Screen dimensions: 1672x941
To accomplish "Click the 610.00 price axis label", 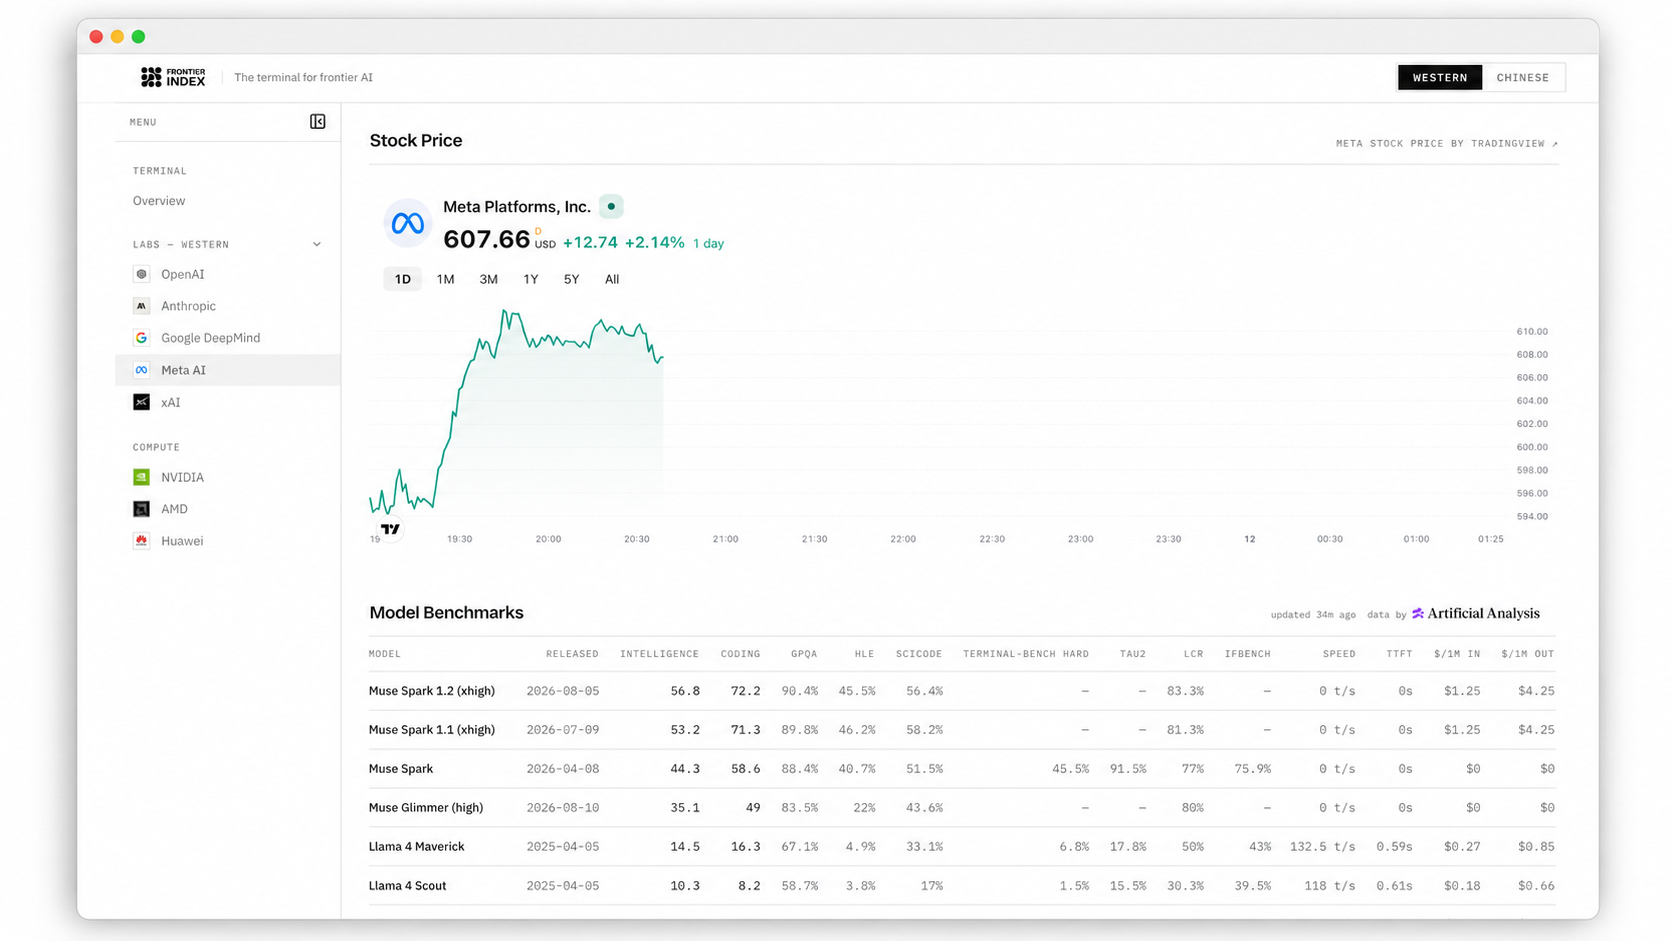I will coord(1532,332).
